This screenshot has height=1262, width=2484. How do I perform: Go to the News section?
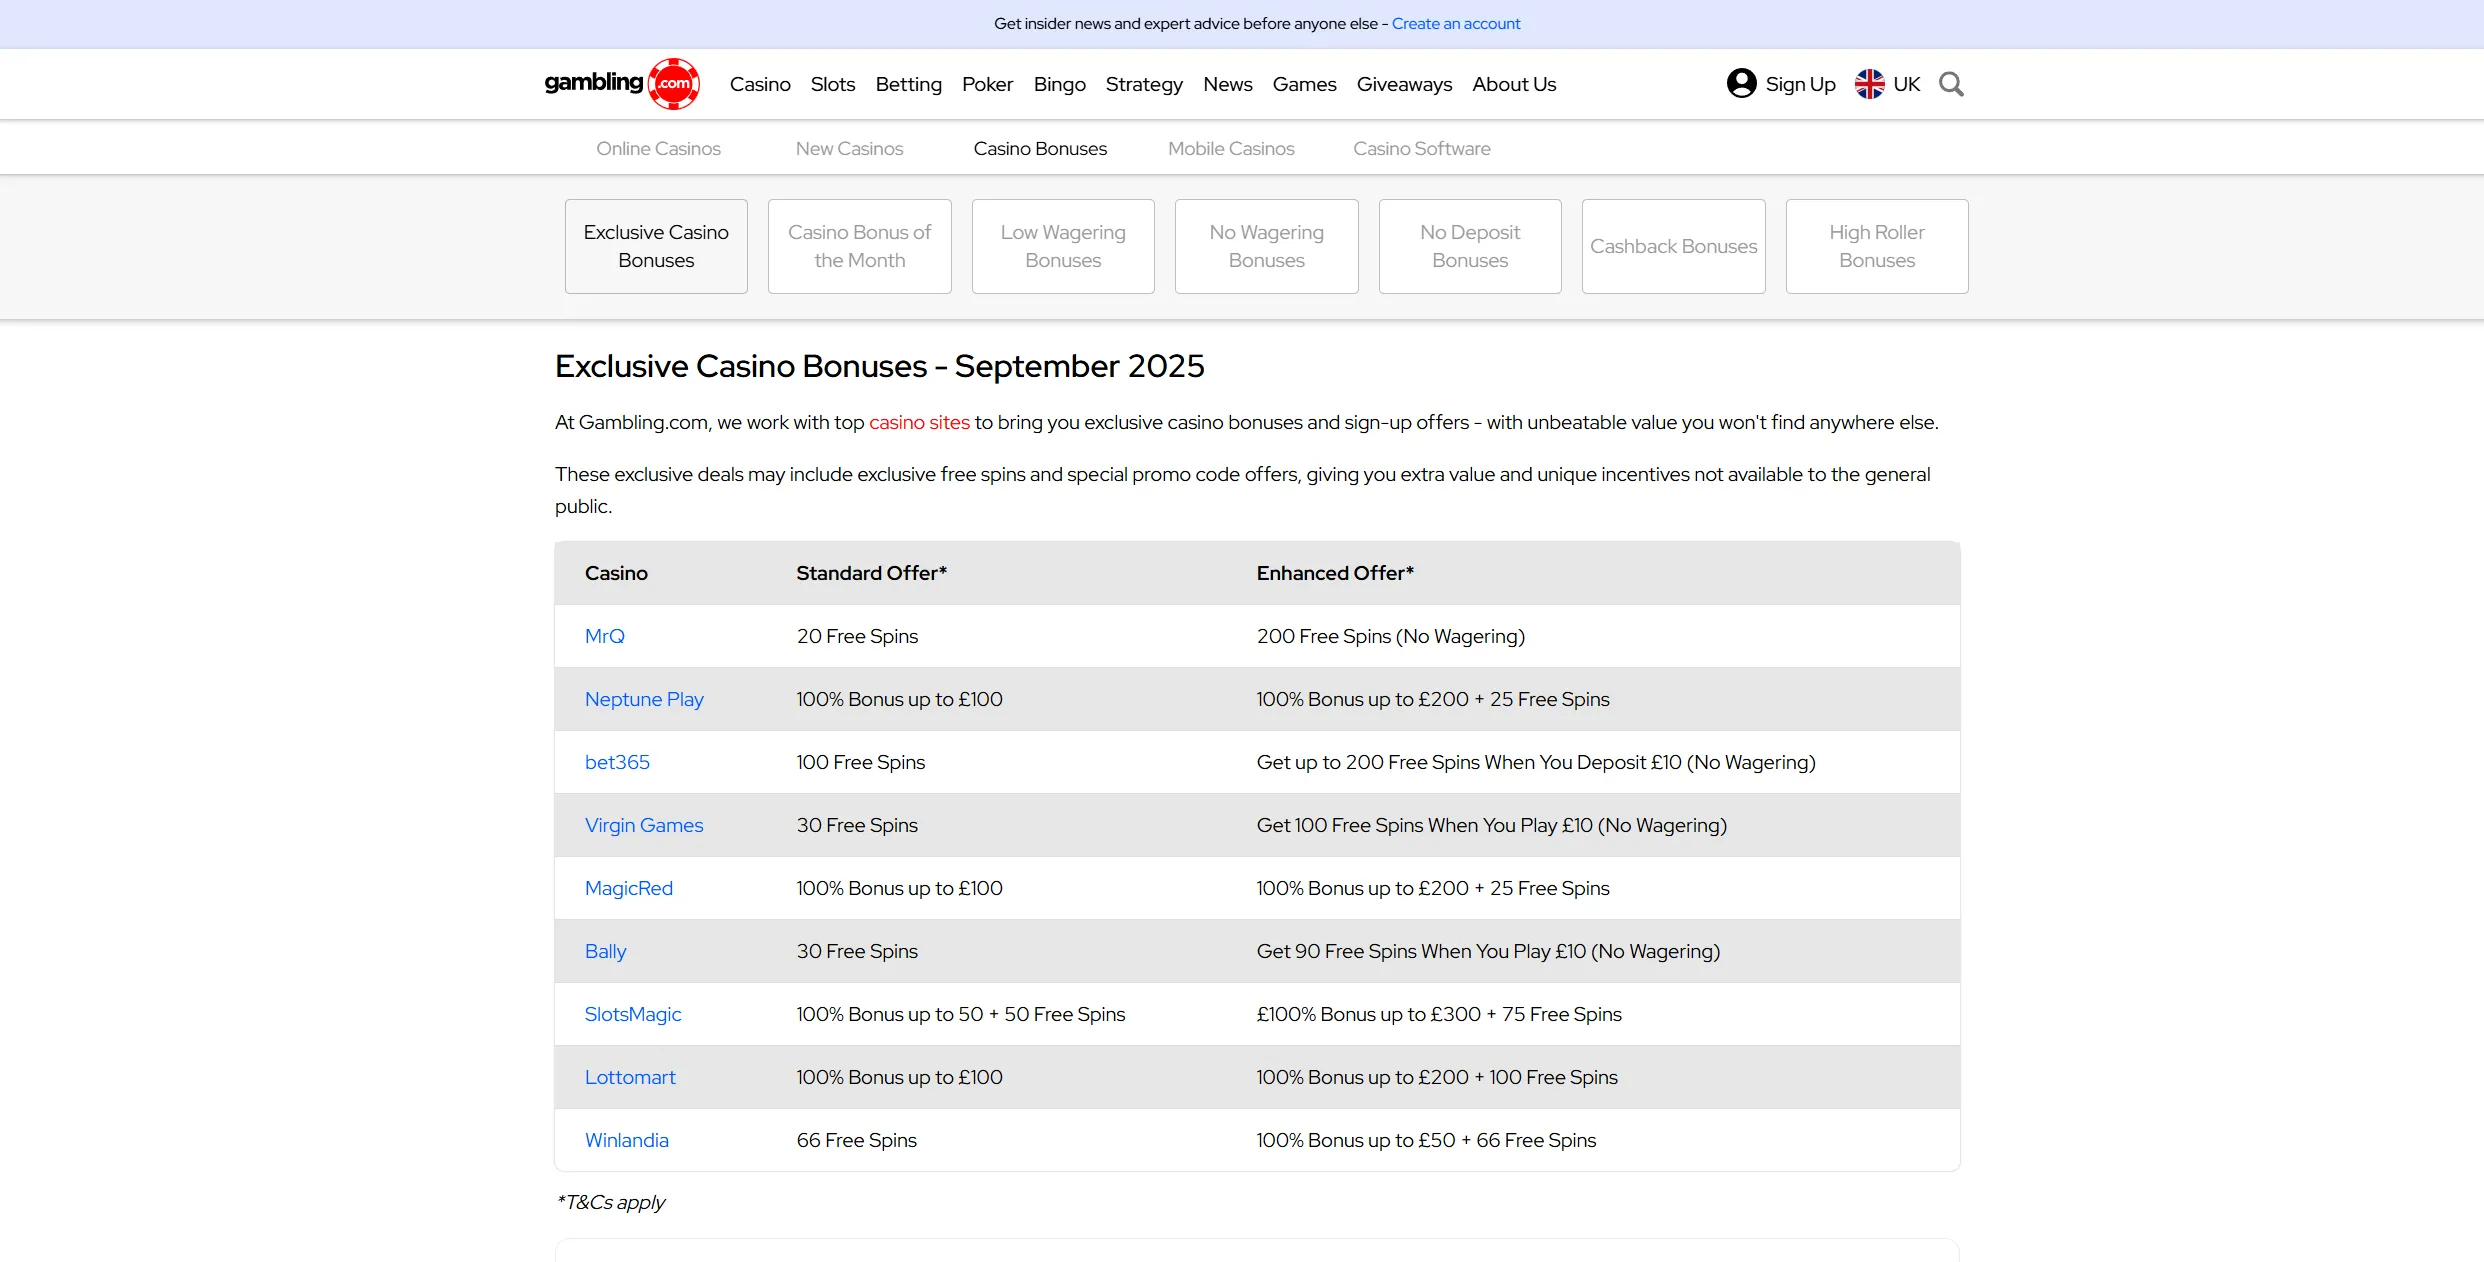1227,84
